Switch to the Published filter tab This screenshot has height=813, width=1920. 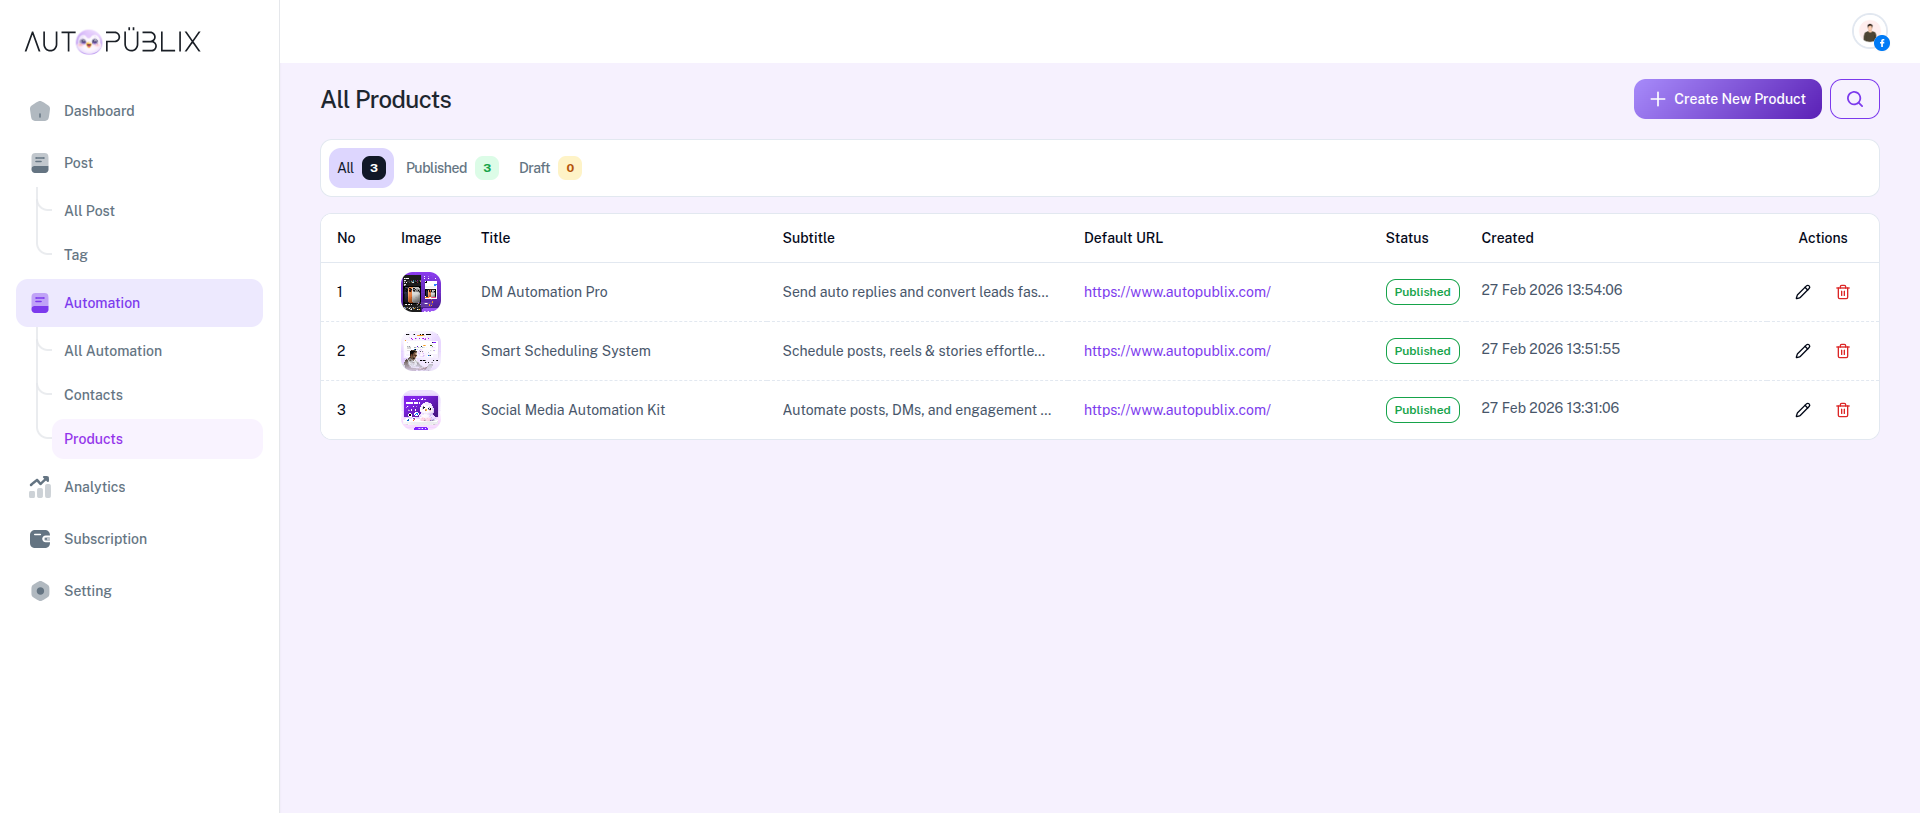[452, 168]
